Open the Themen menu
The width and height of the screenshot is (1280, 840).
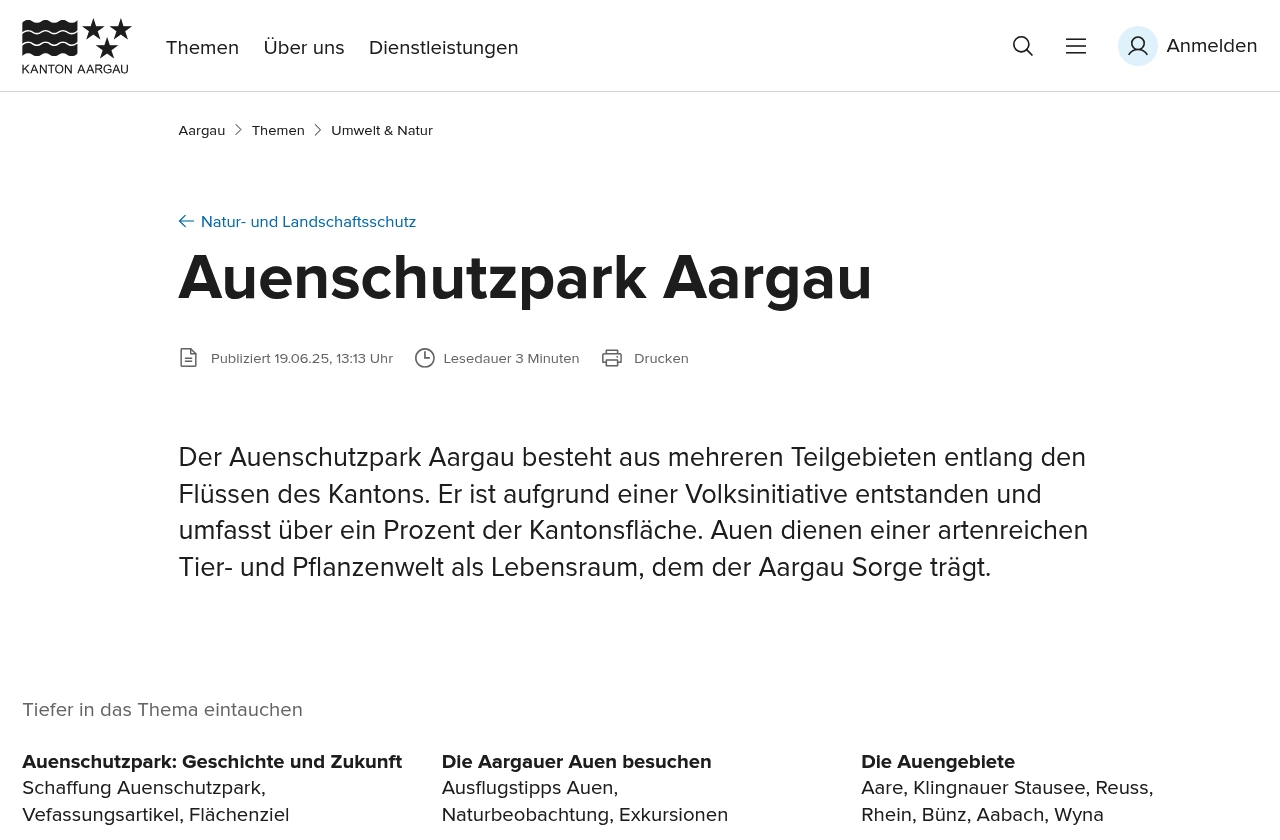[x=202, y=47]
